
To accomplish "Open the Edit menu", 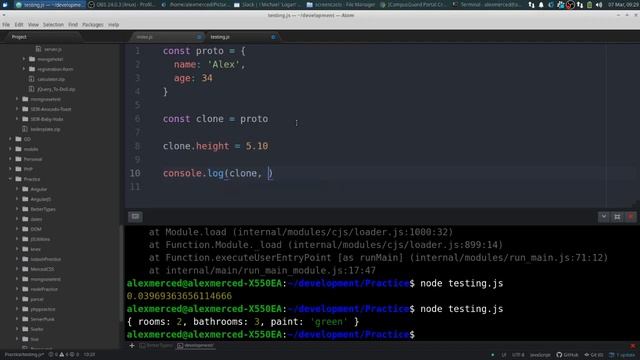I will coord(19,25).
